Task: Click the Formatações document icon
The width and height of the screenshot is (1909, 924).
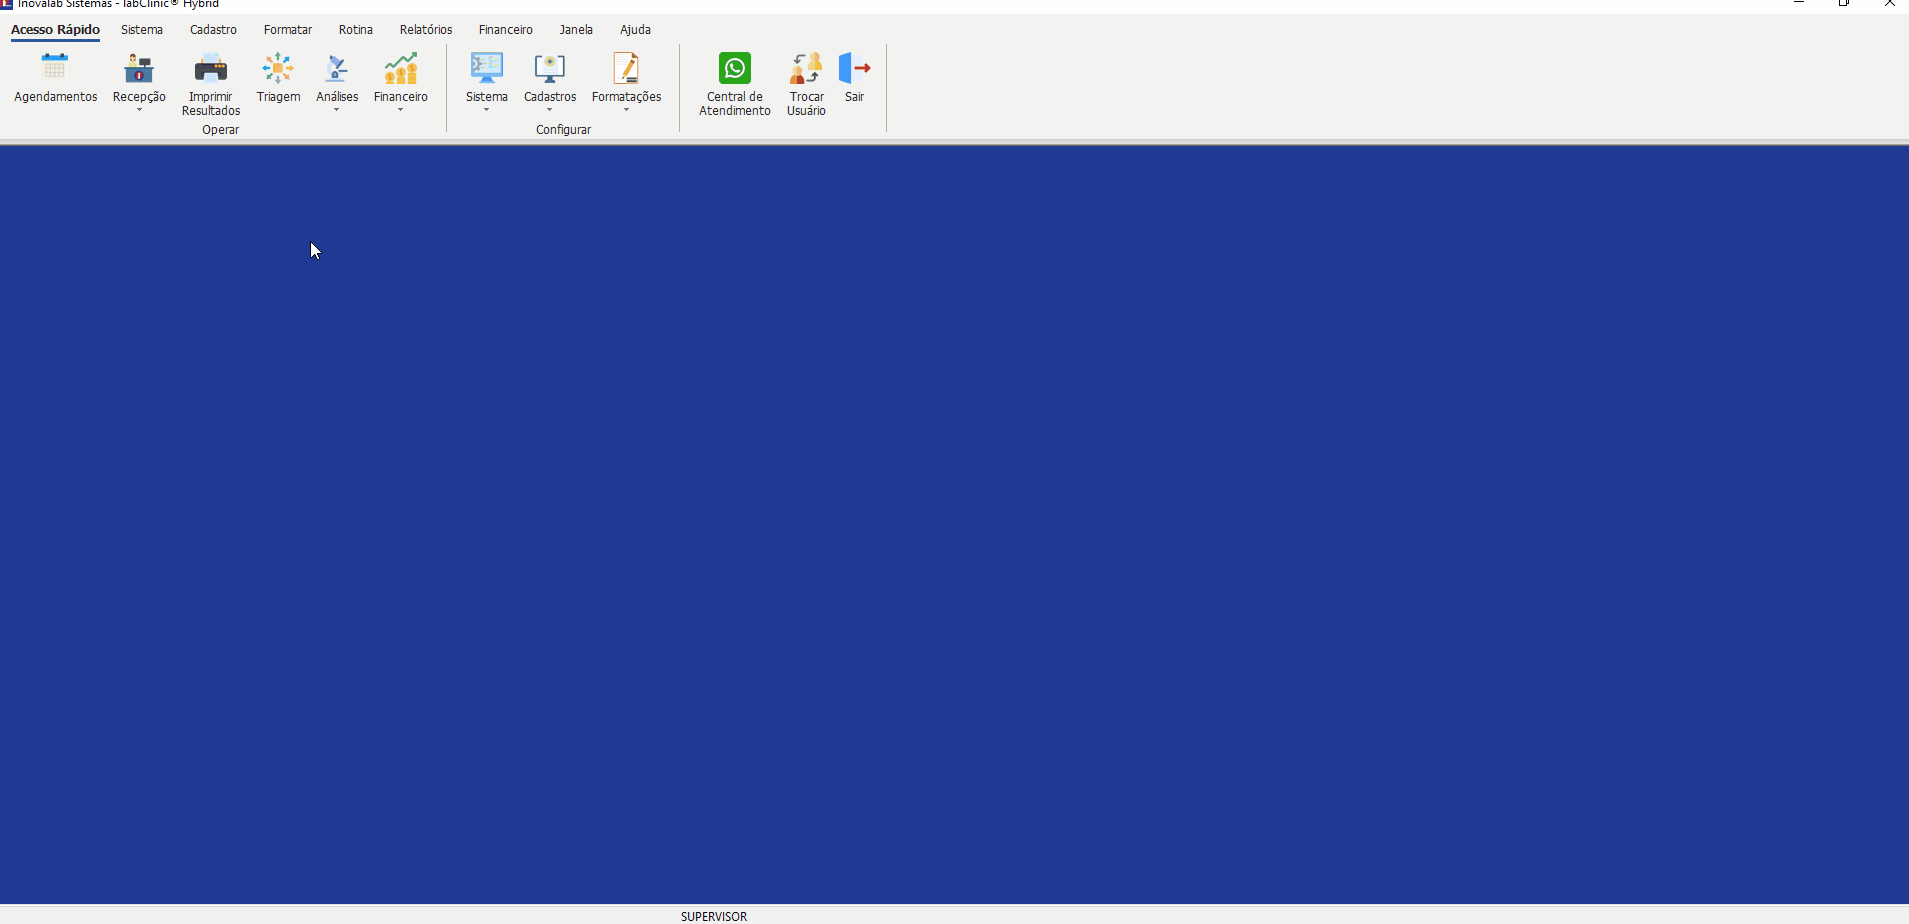Action: point(626,68)
